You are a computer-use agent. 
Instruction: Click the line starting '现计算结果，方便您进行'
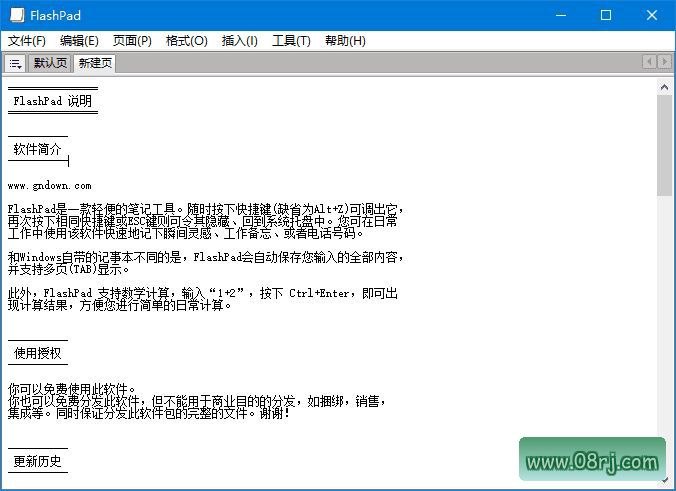[x=120, y=305]
